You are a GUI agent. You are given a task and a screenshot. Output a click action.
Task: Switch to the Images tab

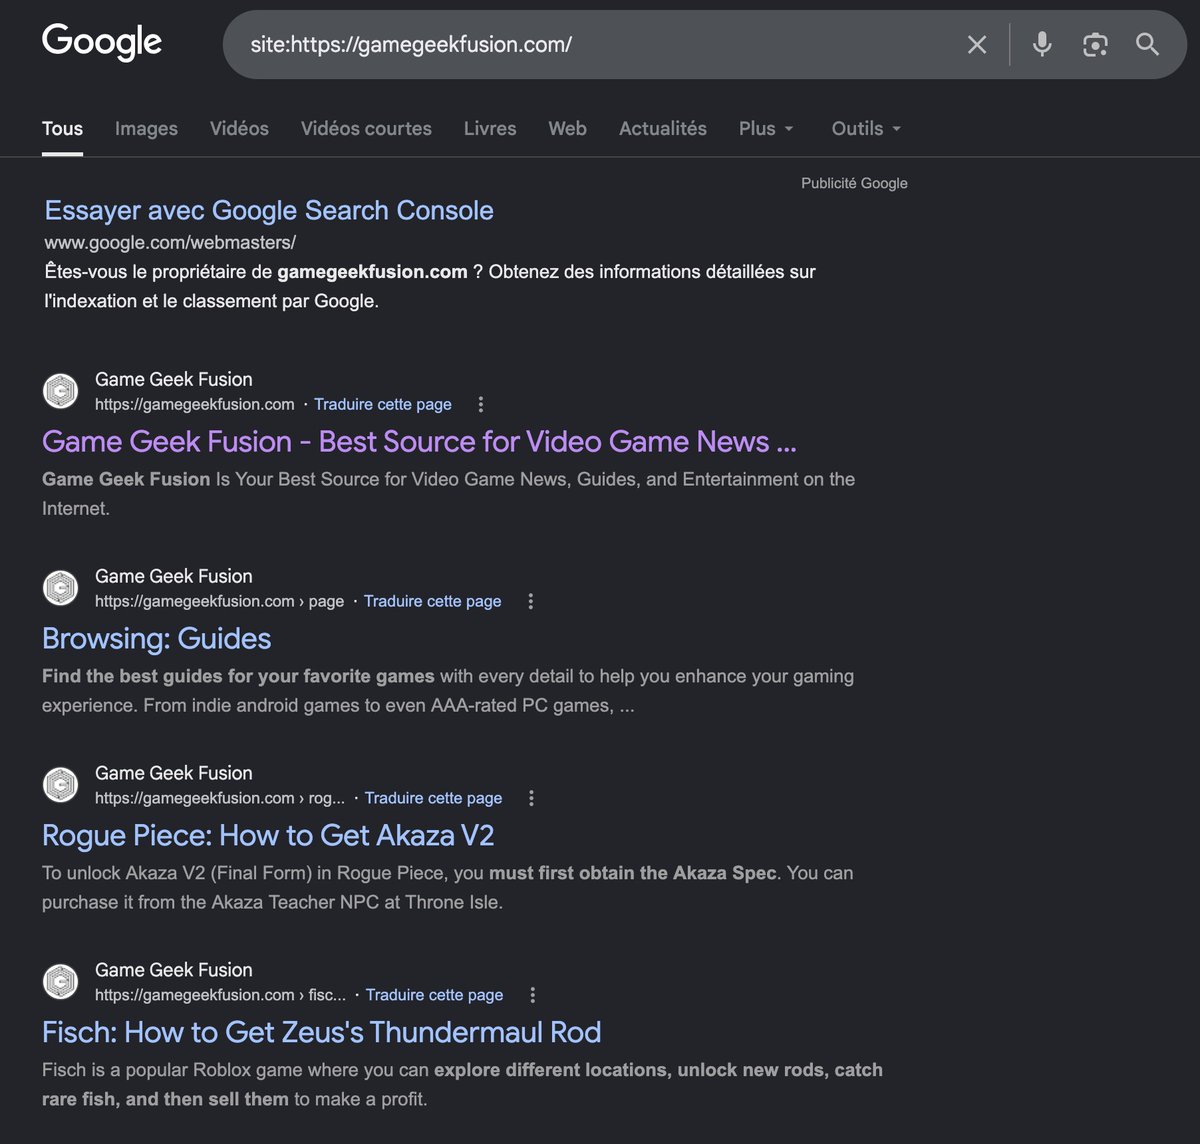(x=146, y=128)
